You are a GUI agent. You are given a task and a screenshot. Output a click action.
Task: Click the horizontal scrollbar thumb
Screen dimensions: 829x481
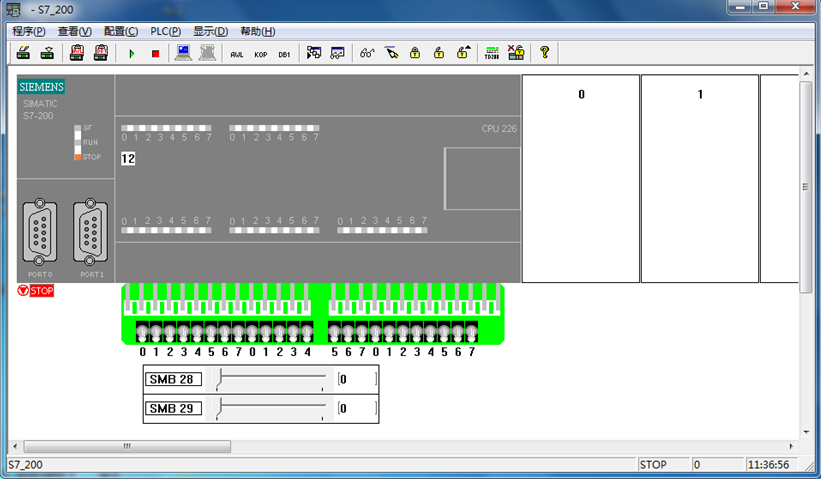(127, 446)
